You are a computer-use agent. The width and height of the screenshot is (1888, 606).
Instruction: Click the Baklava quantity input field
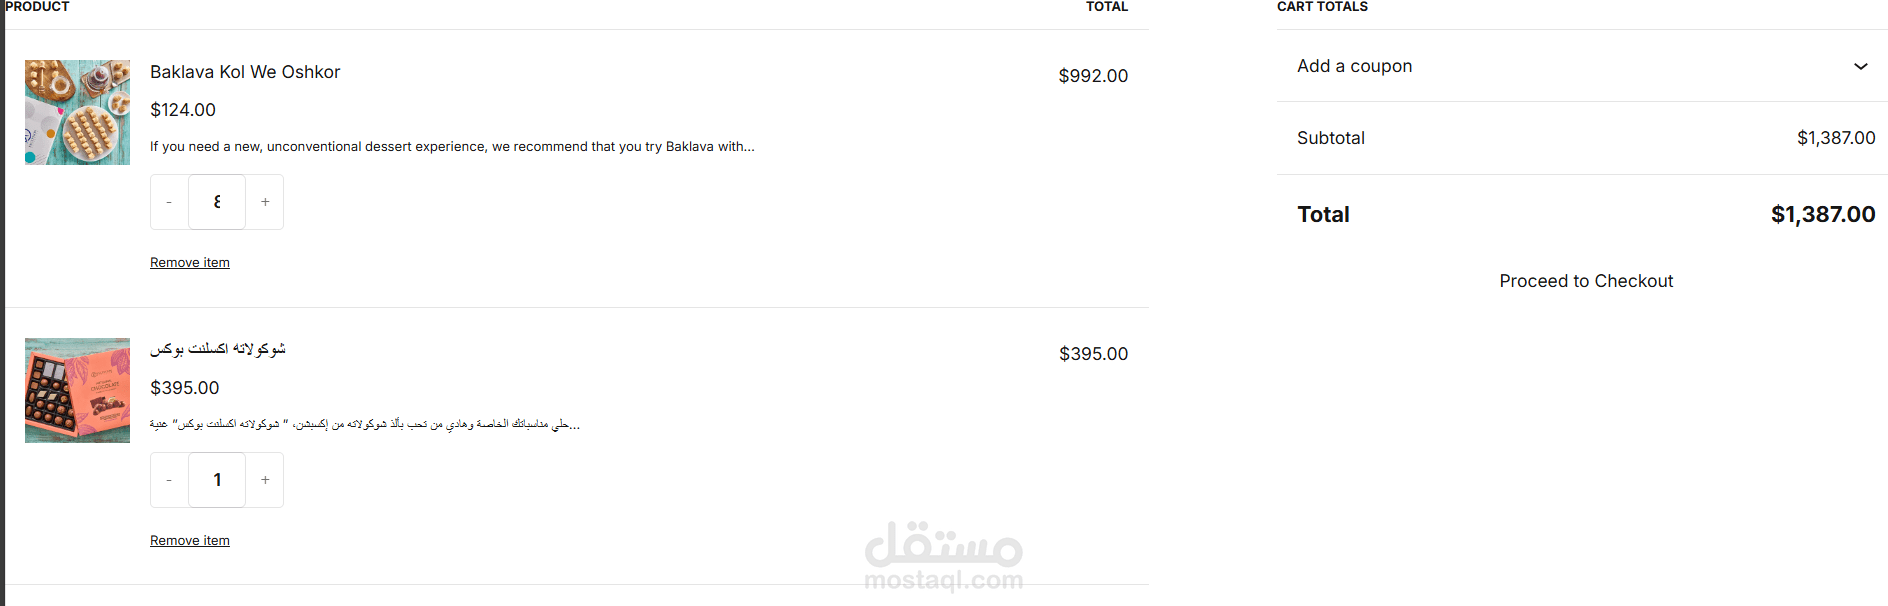217,202
